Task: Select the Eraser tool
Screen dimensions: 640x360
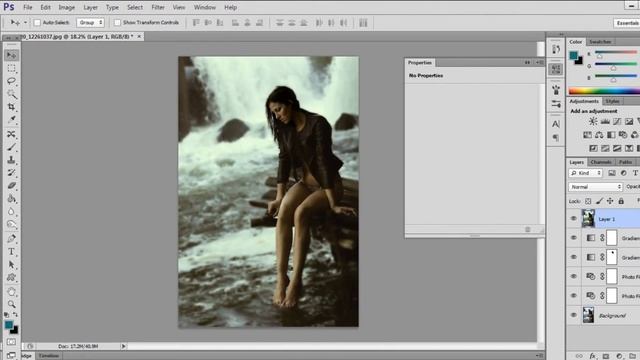Action: tap(11, 186)
